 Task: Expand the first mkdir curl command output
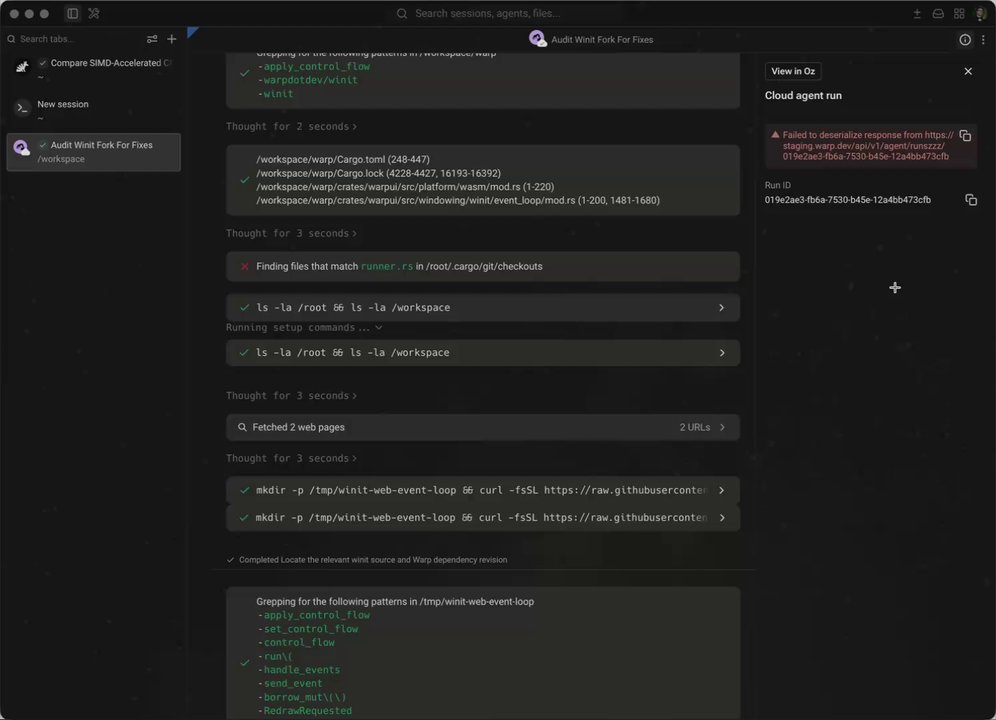pyautogui.click(x=483, y=490)
